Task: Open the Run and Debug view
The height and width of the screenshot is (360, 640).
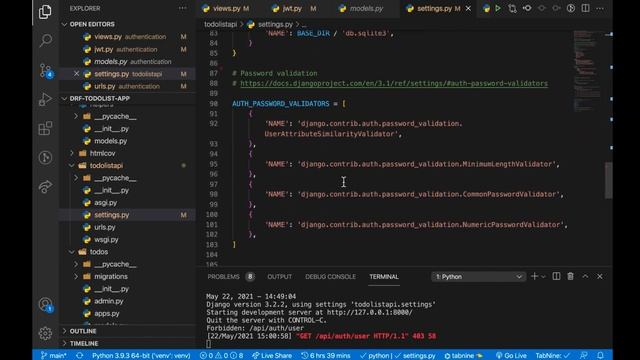Action: click(45, 99)
